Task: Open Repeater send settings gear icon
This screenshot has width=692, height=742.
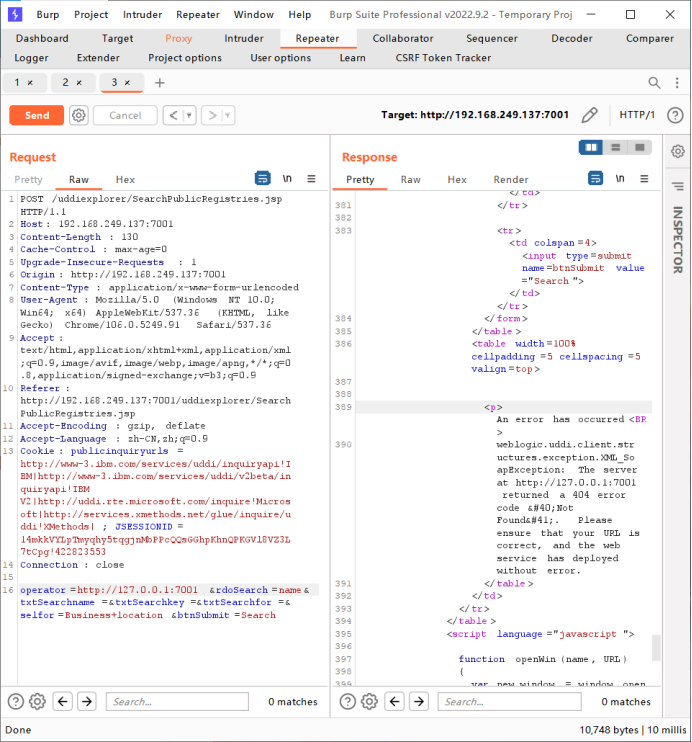Action: point(79,115)
